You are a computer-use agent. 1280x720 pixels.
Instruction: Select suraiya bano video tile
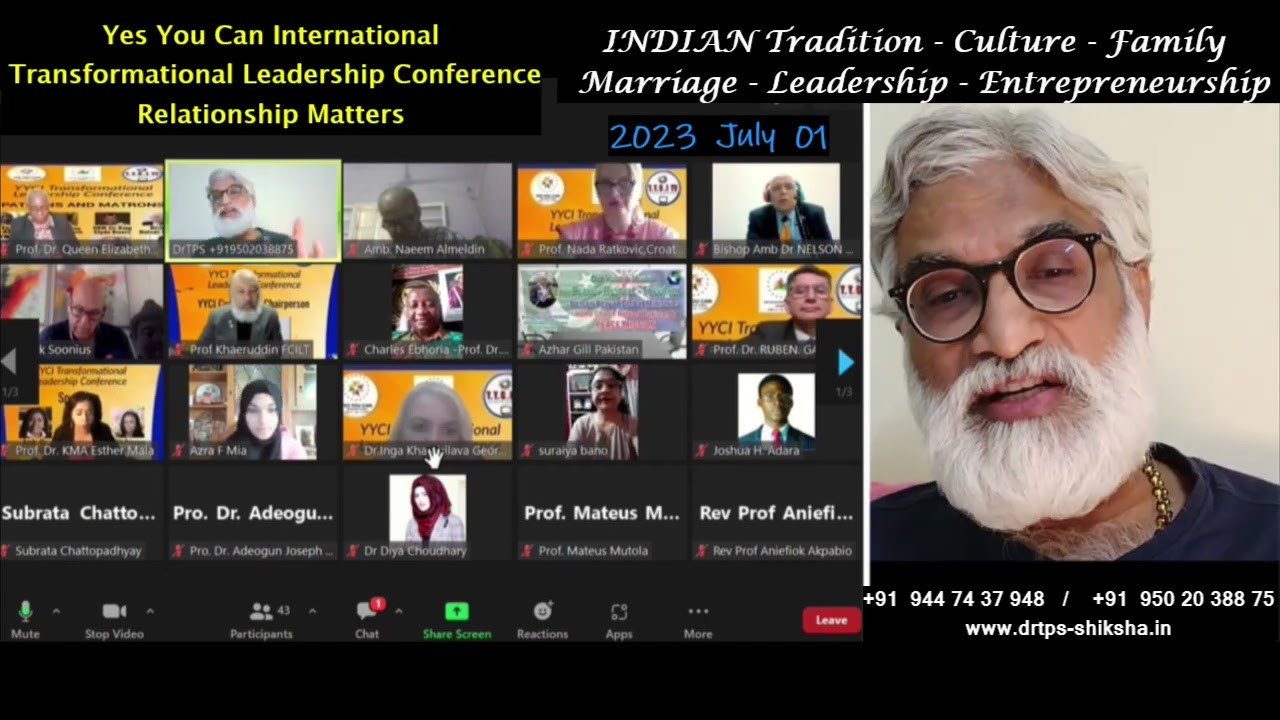point(602,412)
